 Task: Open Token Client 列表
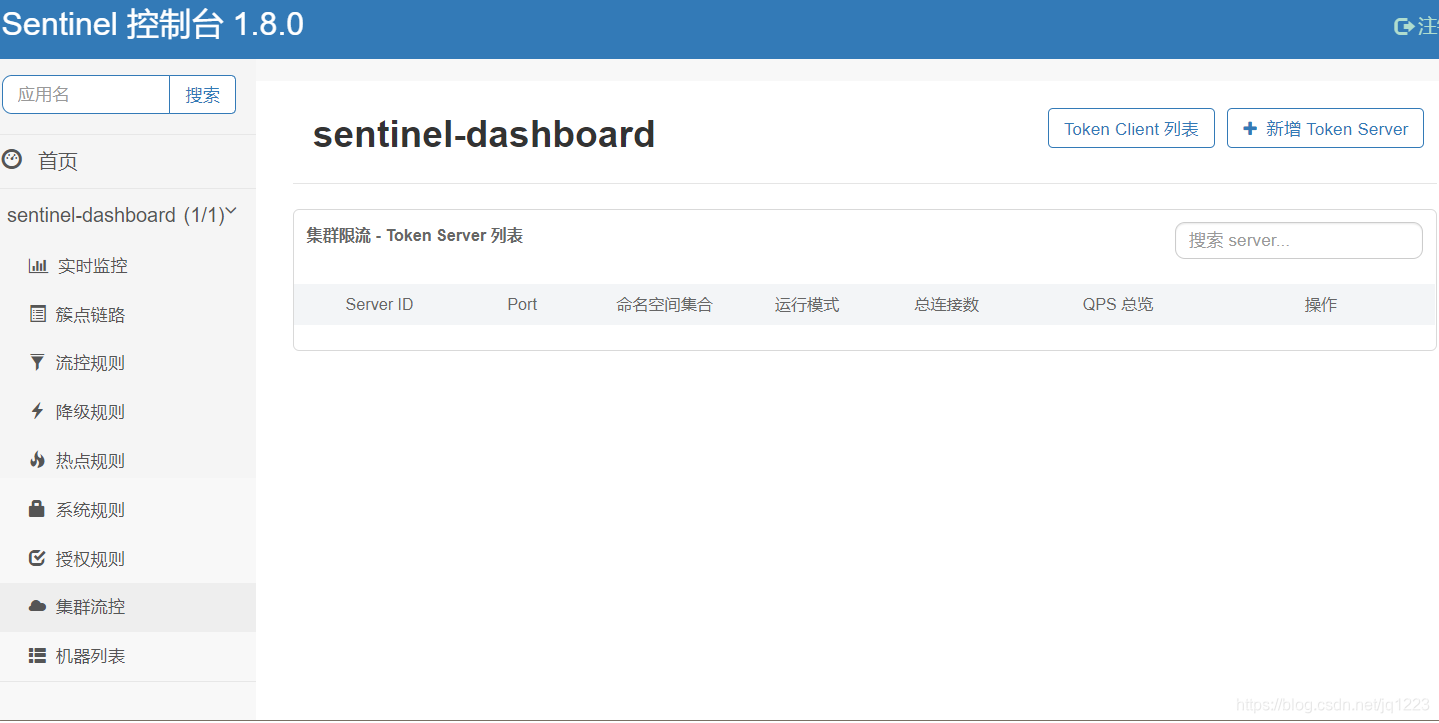pos(1131,128)
